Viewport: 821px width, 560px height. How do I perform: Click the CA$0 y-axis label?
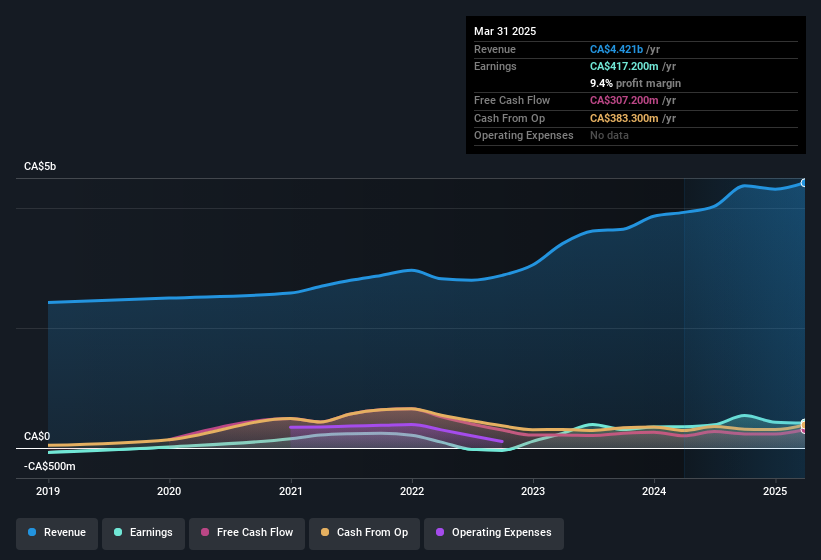(37, 436)
